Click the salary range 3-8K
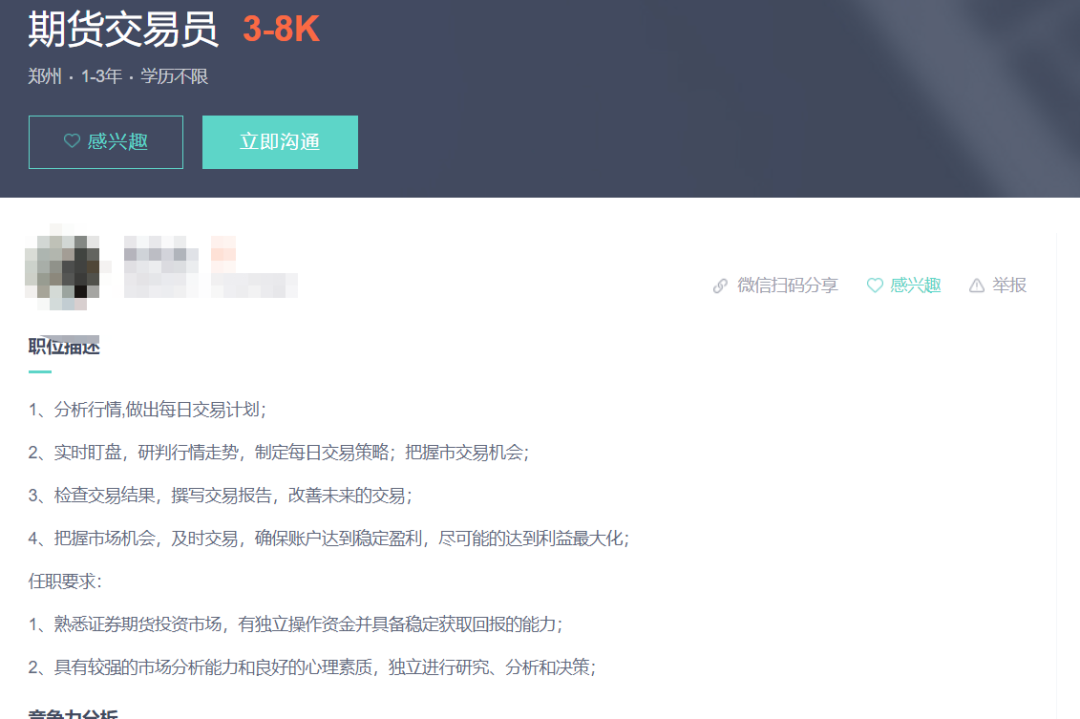The height and width of the screenshot is (719, 1080). tap(280, 29)
